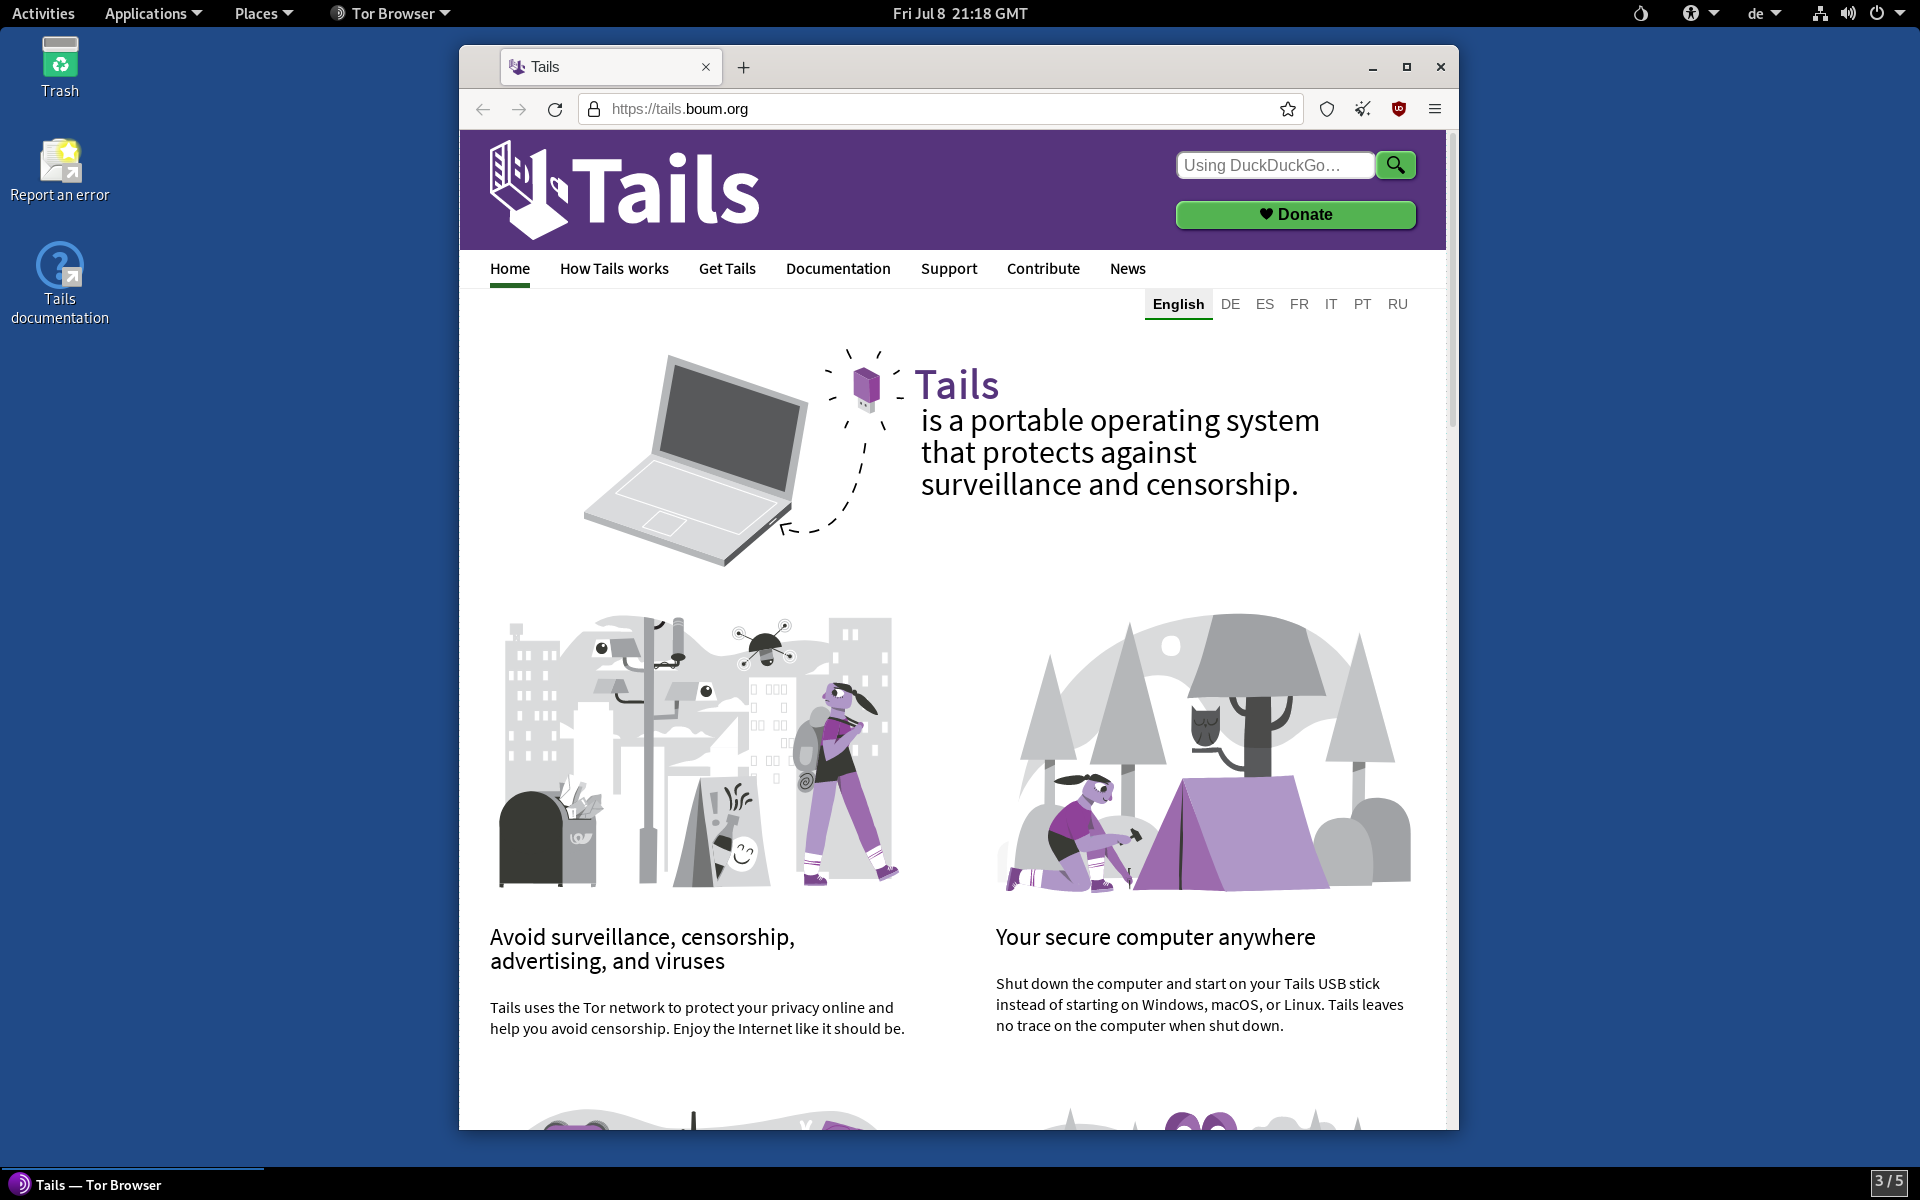
Task: Click the padlock site security icon
Action: (x=594, y=109)
